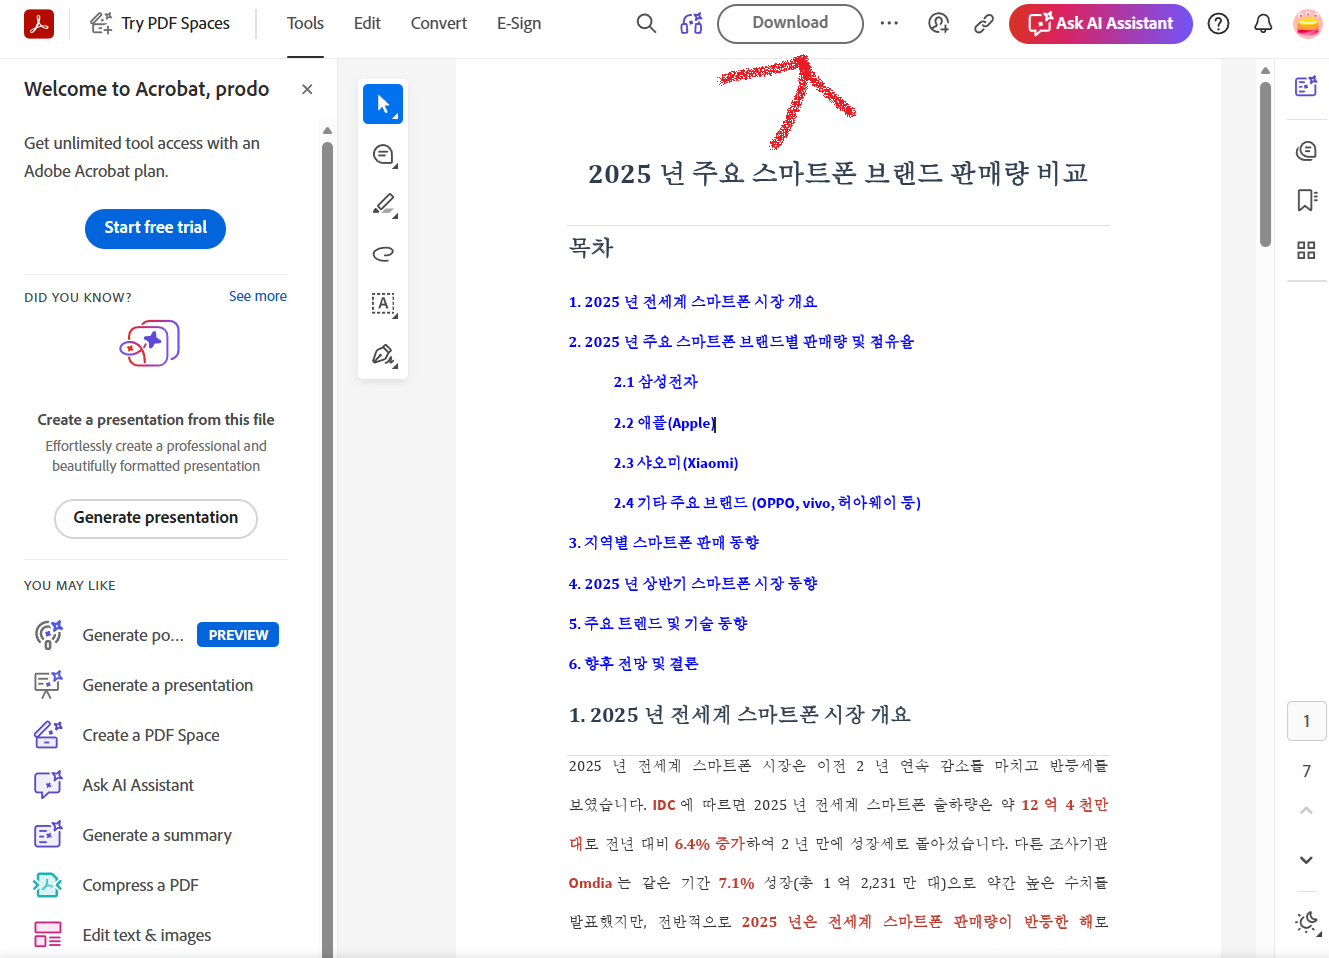1329x958 pixels.
Task: Open document search with the magnifier icon
Action: tap(646, 23)
